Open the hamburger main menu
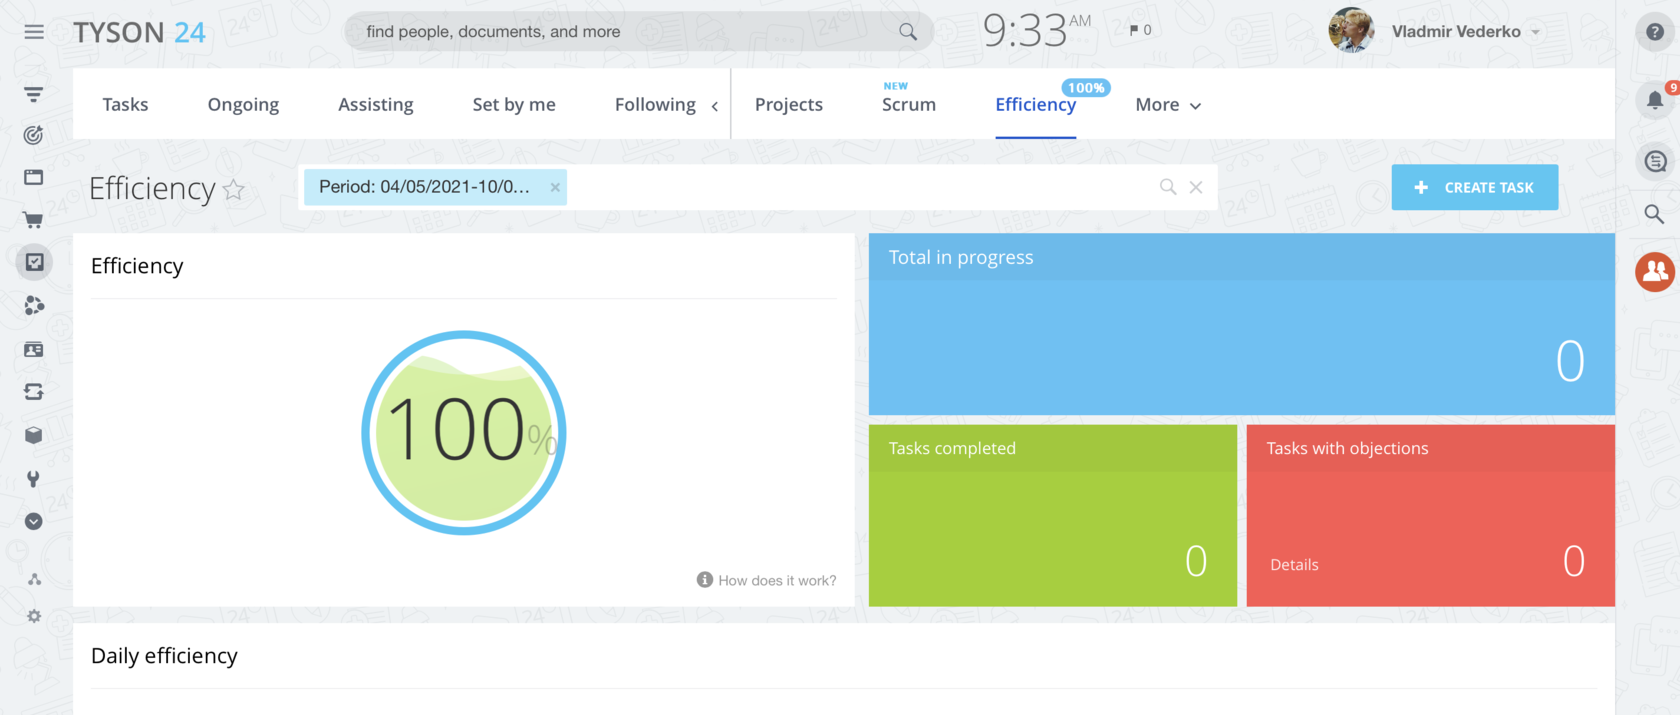The image size is (1680, 715). pos(34,32)
